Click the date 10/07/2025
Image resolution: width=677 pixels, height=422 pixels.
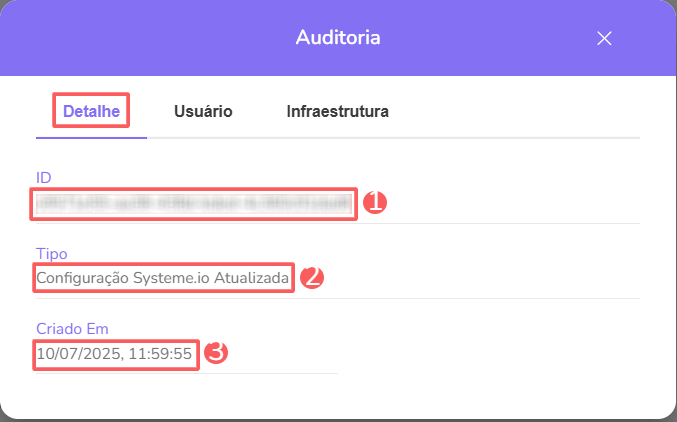(77, 353)
